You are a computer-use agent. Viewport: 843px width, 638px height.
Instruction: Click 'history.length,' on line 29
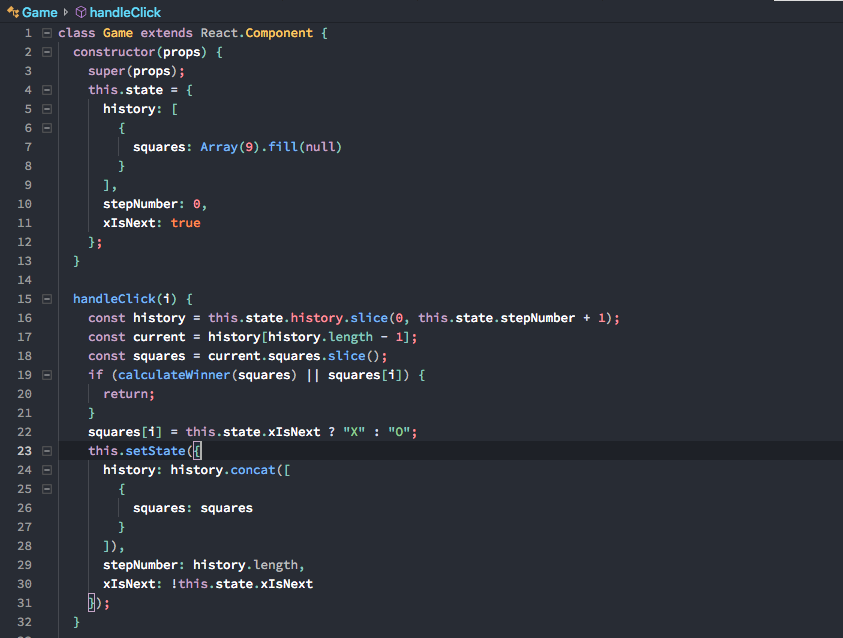click(249, 565)
